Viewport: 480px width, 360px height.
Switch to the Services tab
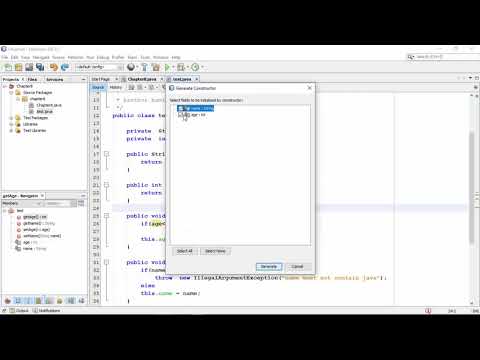(55, 79)
